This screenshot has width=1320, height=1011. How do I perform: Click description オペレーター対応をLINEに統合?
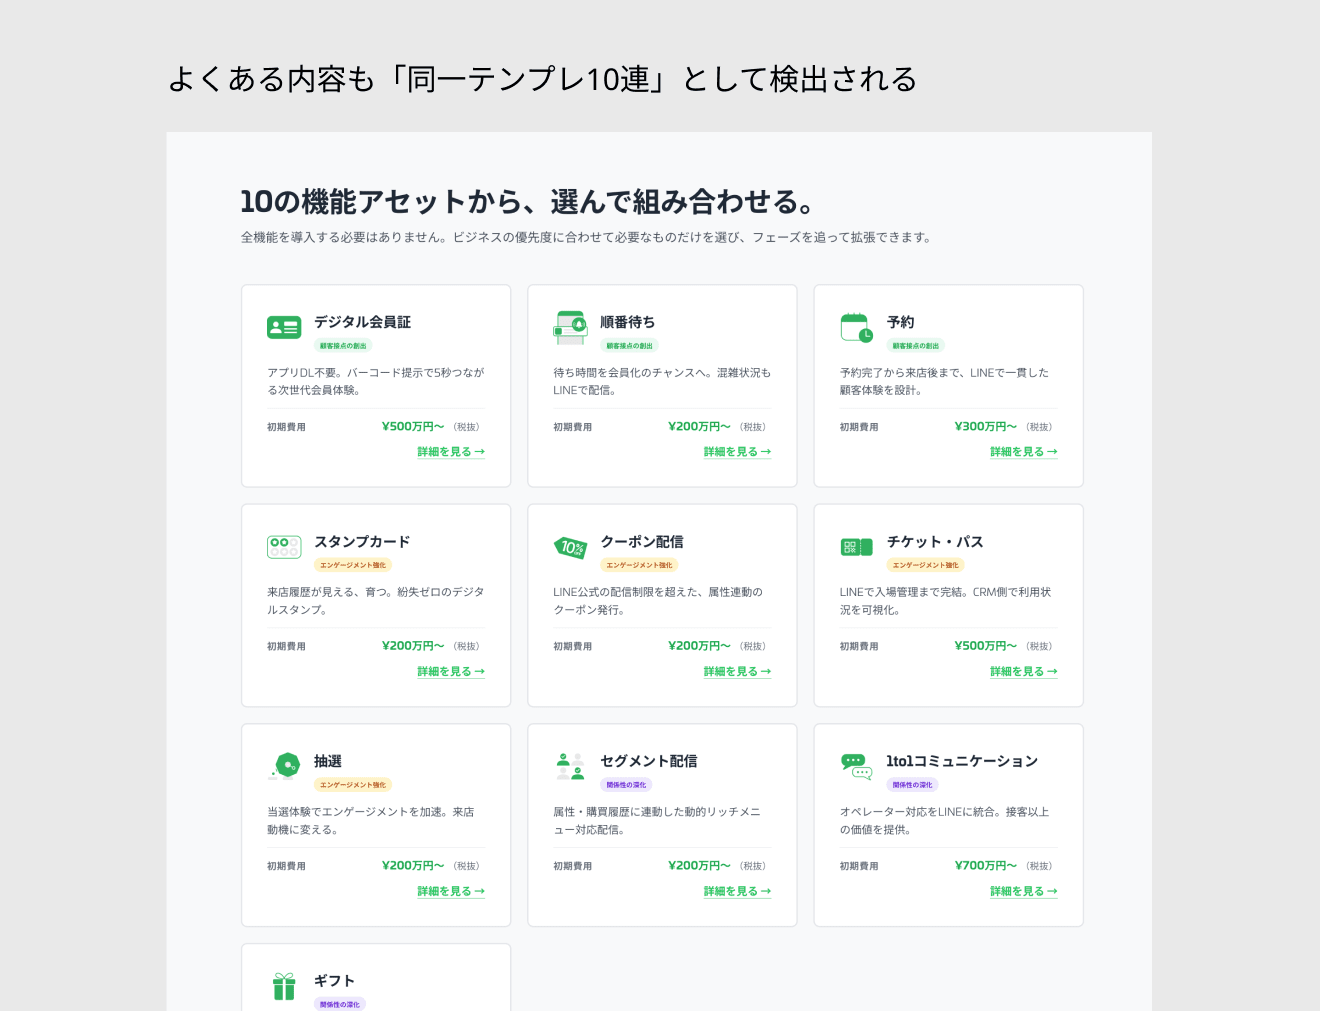pyautogui.click(x=945, y=821)
